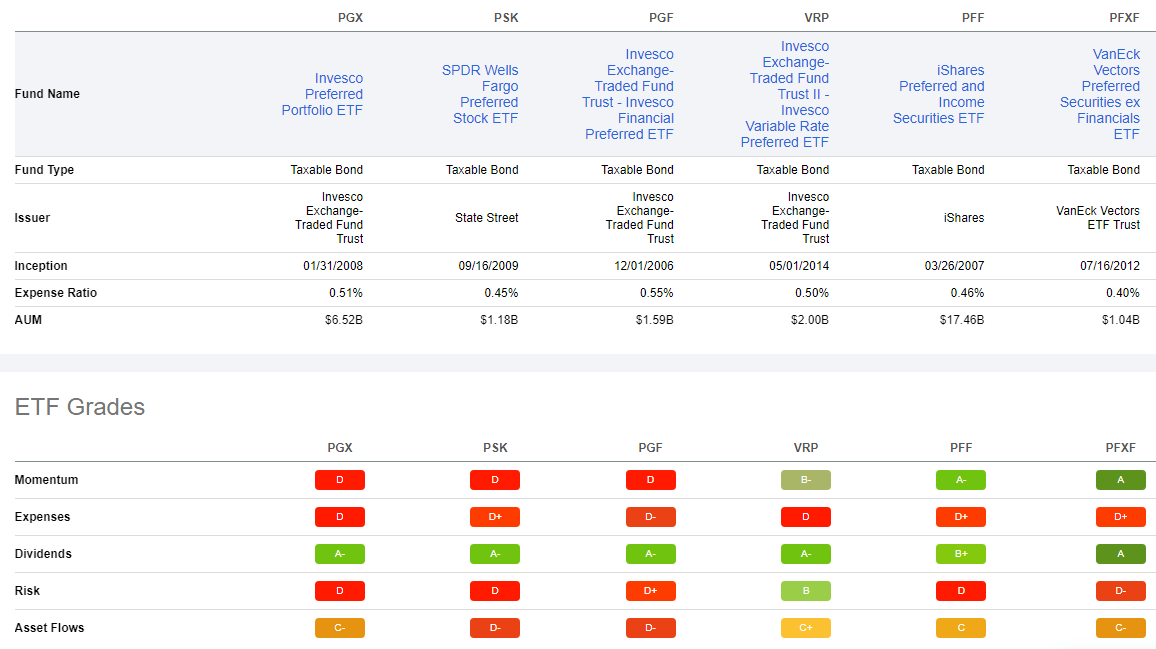
Task: Click PFXF's Dividends grade A badge
Action: pyautogui.click(x=1121, y=554)
